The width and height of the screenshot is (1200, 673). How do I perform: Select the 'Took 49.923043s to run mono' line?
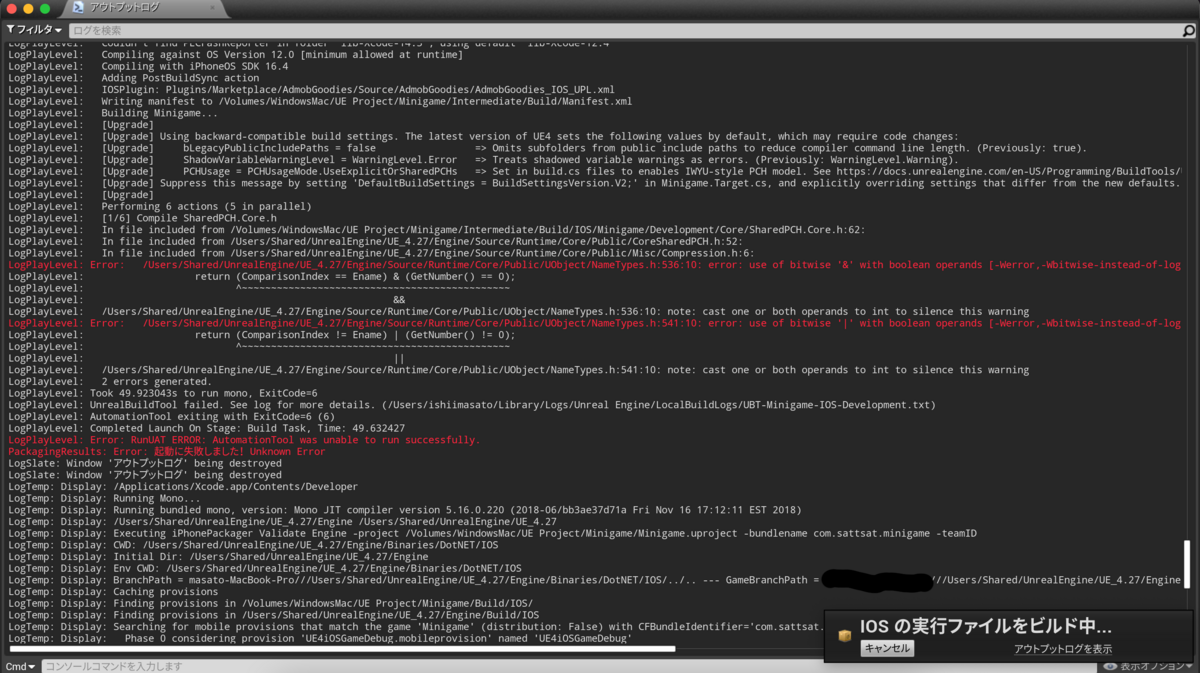[162, 393]
